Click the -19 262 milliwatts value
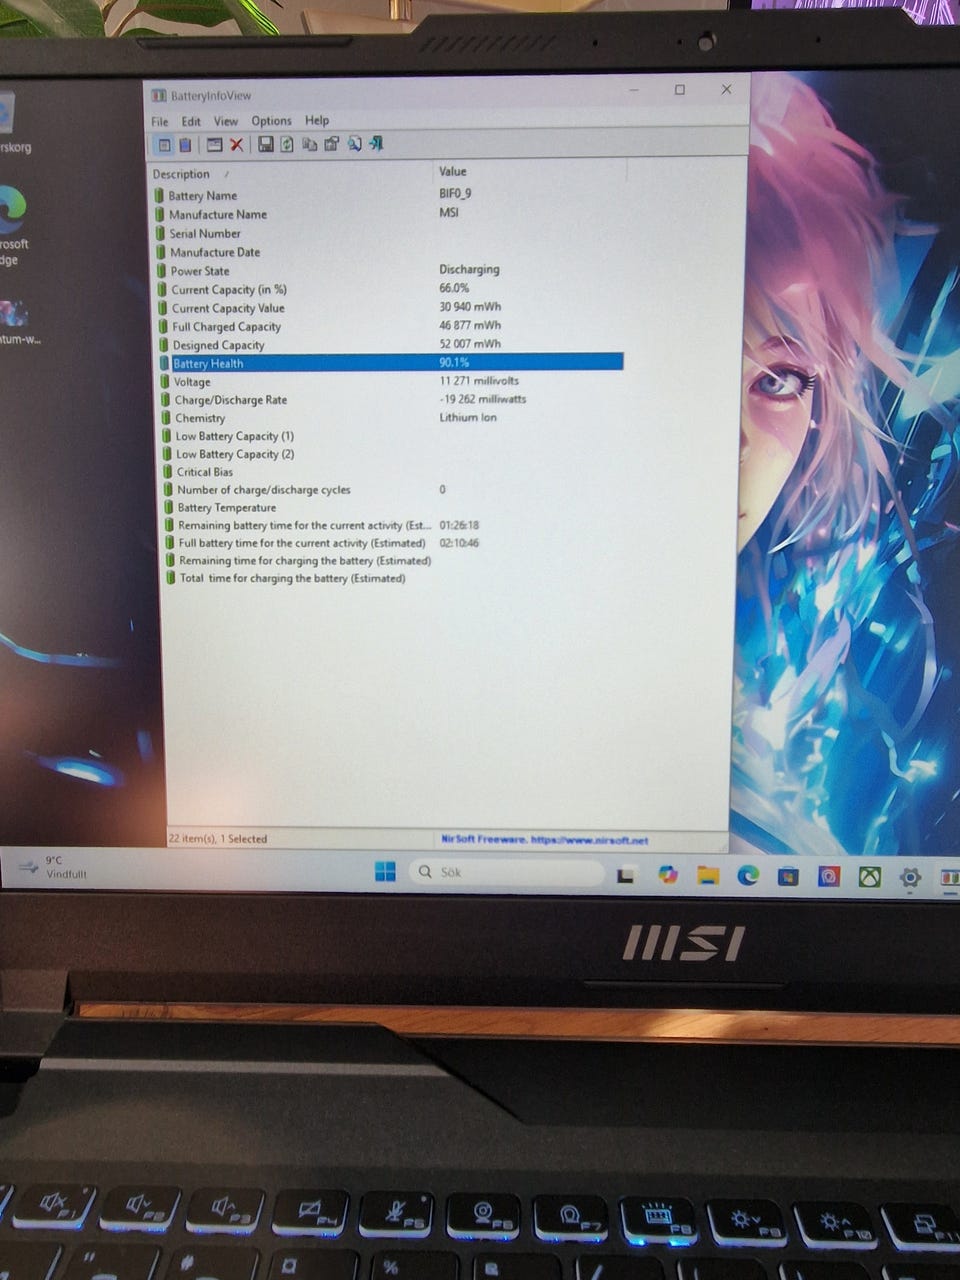The height and width of the screenshot is (1280, 960). point(483,398)
